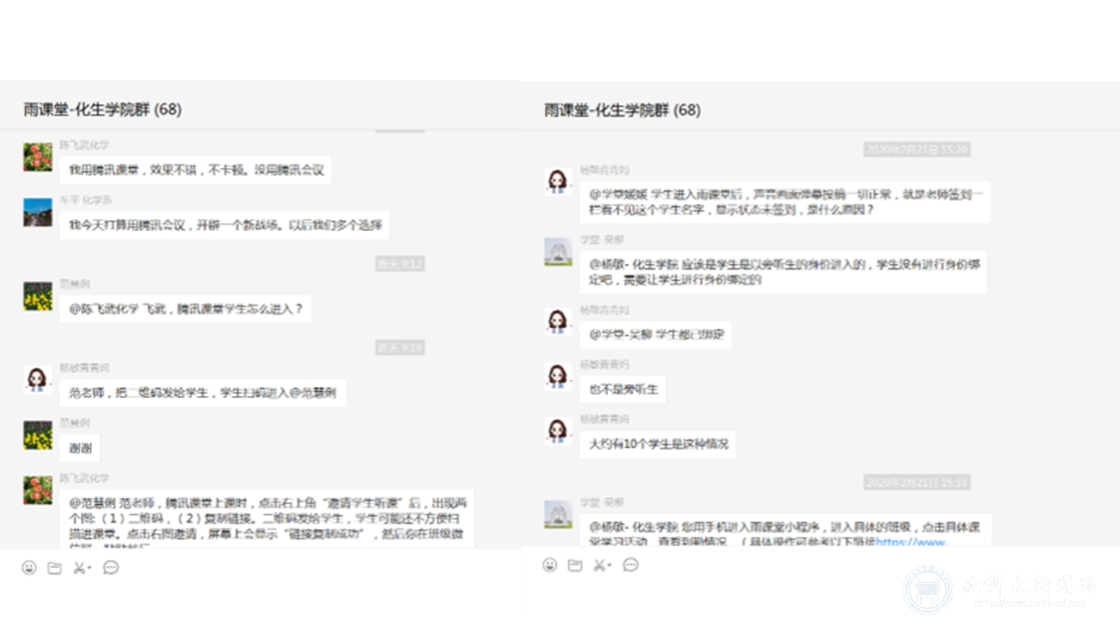Open emoji picker in right chat window
This screenshot has width=1120, height=630.
click(x=549, y=565)
